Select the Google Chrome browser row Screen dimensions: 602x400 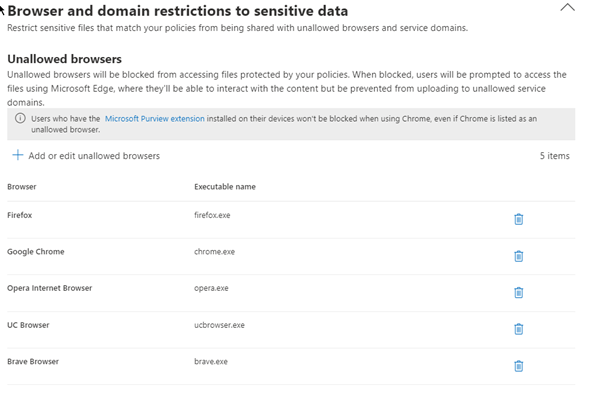coord(35,252)
